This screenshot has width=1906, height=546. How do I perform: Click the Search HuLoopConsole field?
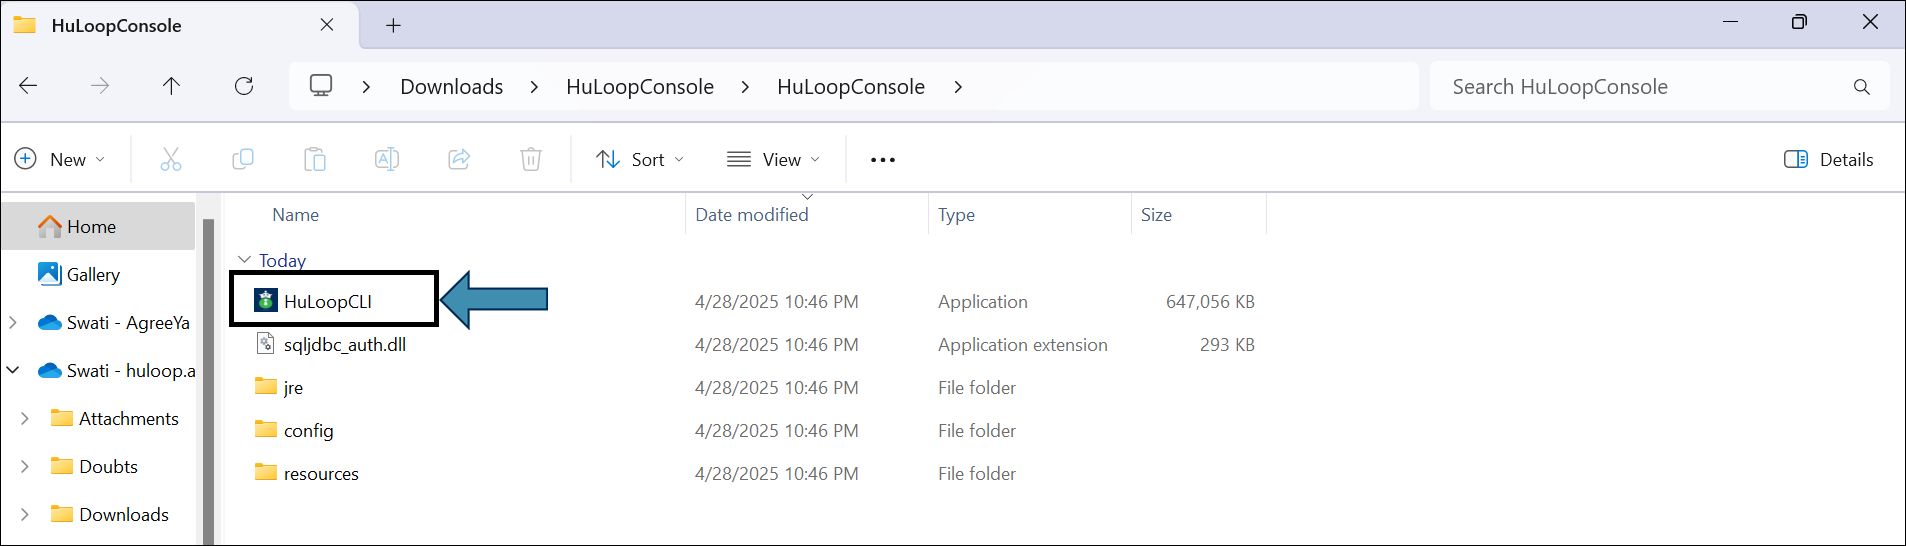click(1640, 87)
